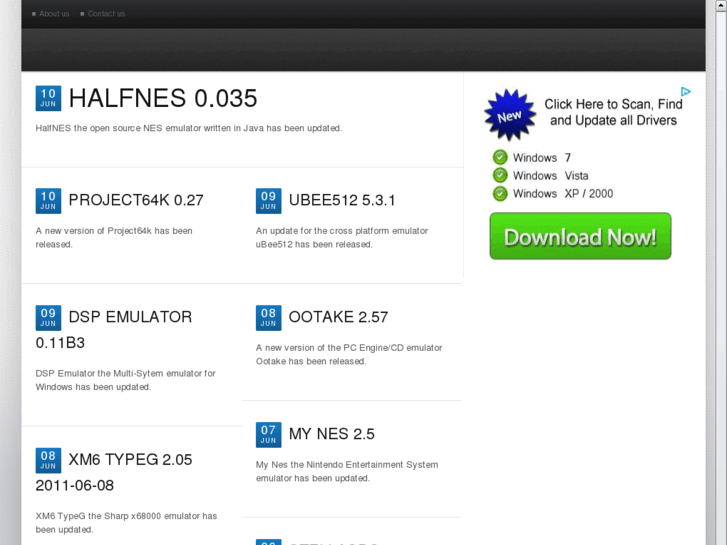
Task: Open the MY NES 2.5 article
Action: 332,434
